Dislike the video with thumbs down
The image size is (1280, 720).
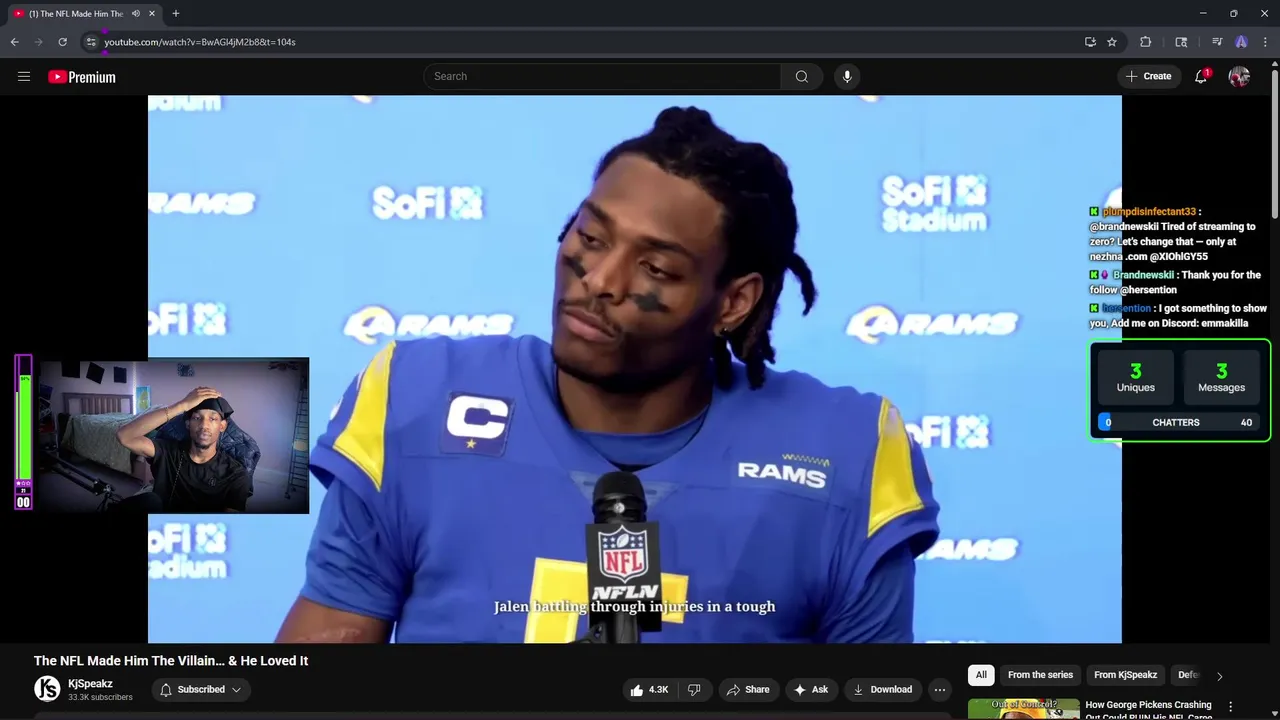click(695, 690)
